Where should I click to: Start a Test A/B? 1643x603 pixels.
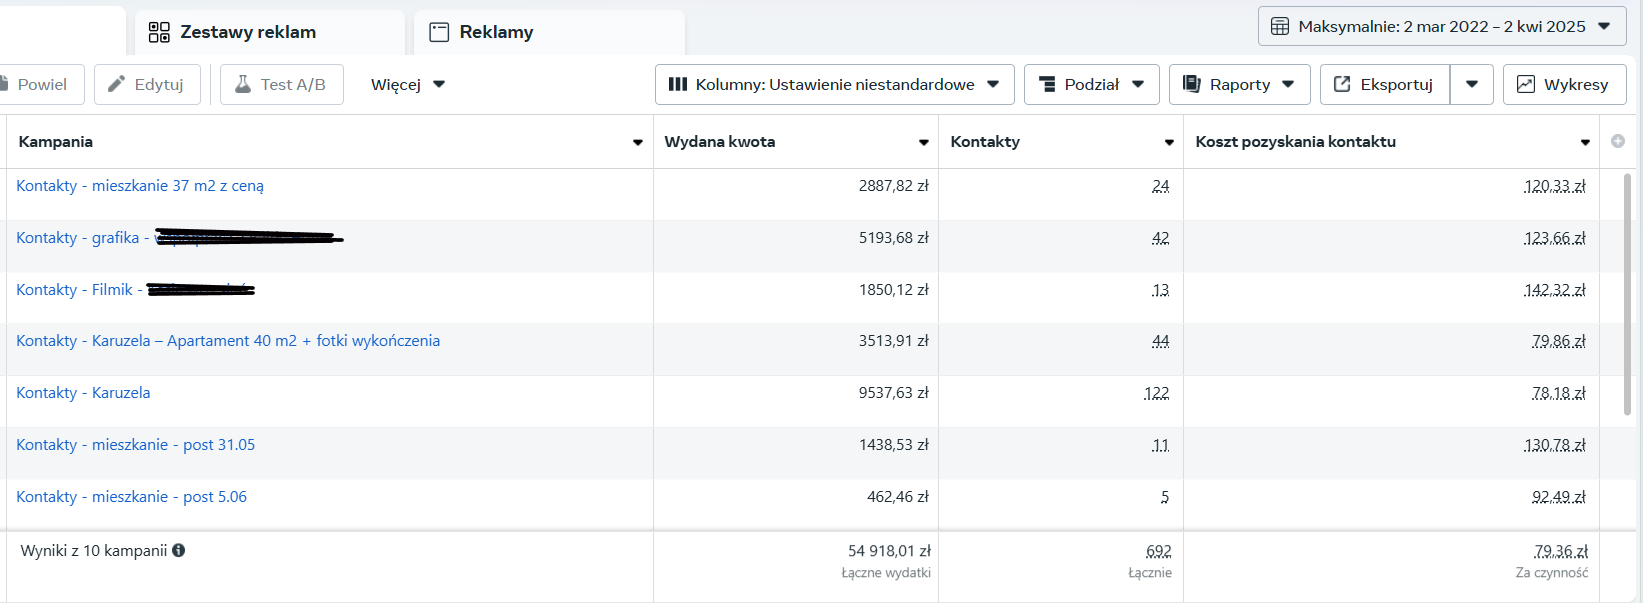[282, 85]
